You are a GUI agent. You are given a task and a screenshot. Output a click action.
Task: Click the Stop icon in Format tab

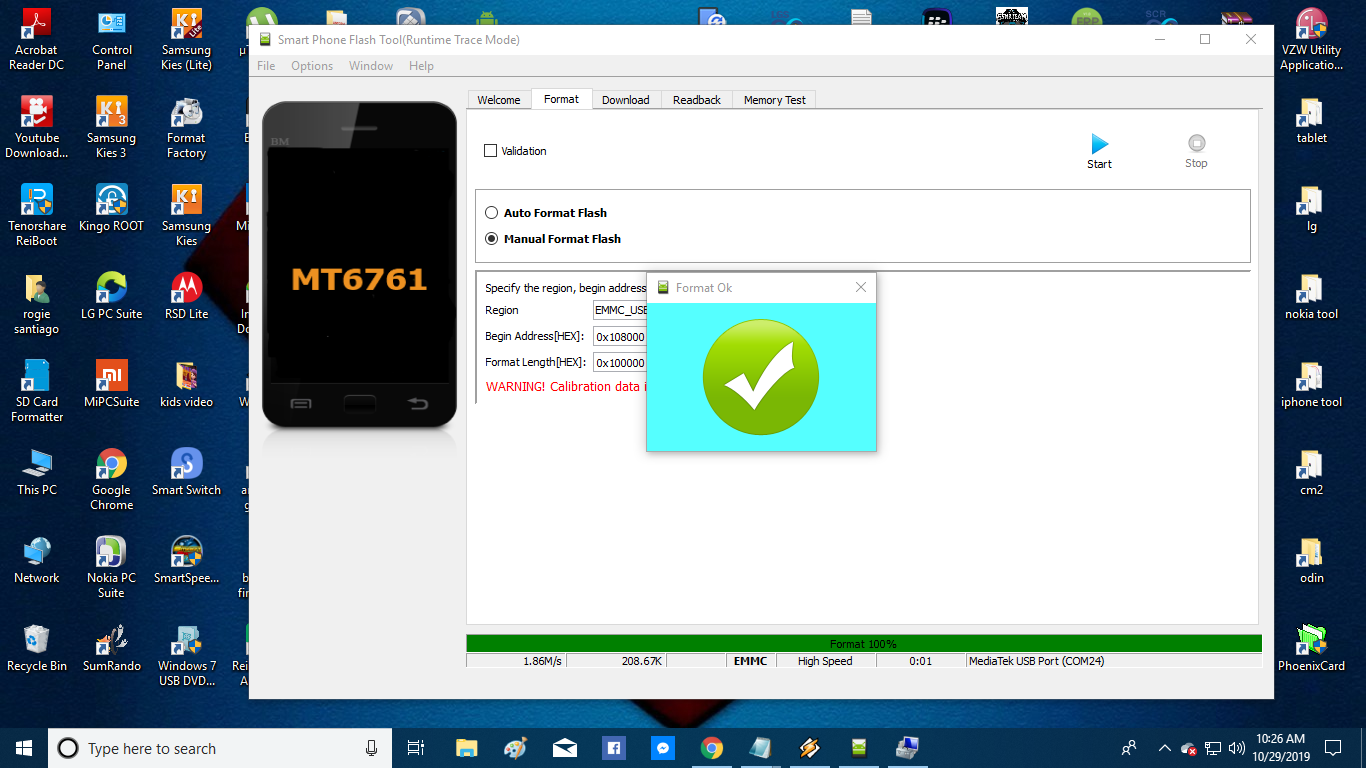click(x=1196, y=143)
